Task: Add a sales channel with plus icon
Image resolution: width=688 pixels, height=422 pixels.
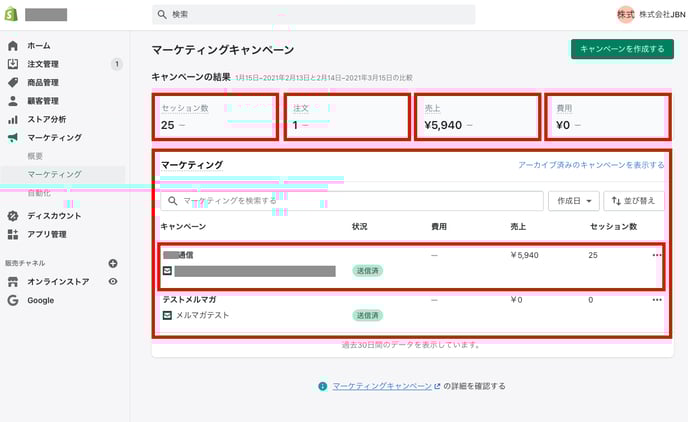Action: tap(113, 263)
